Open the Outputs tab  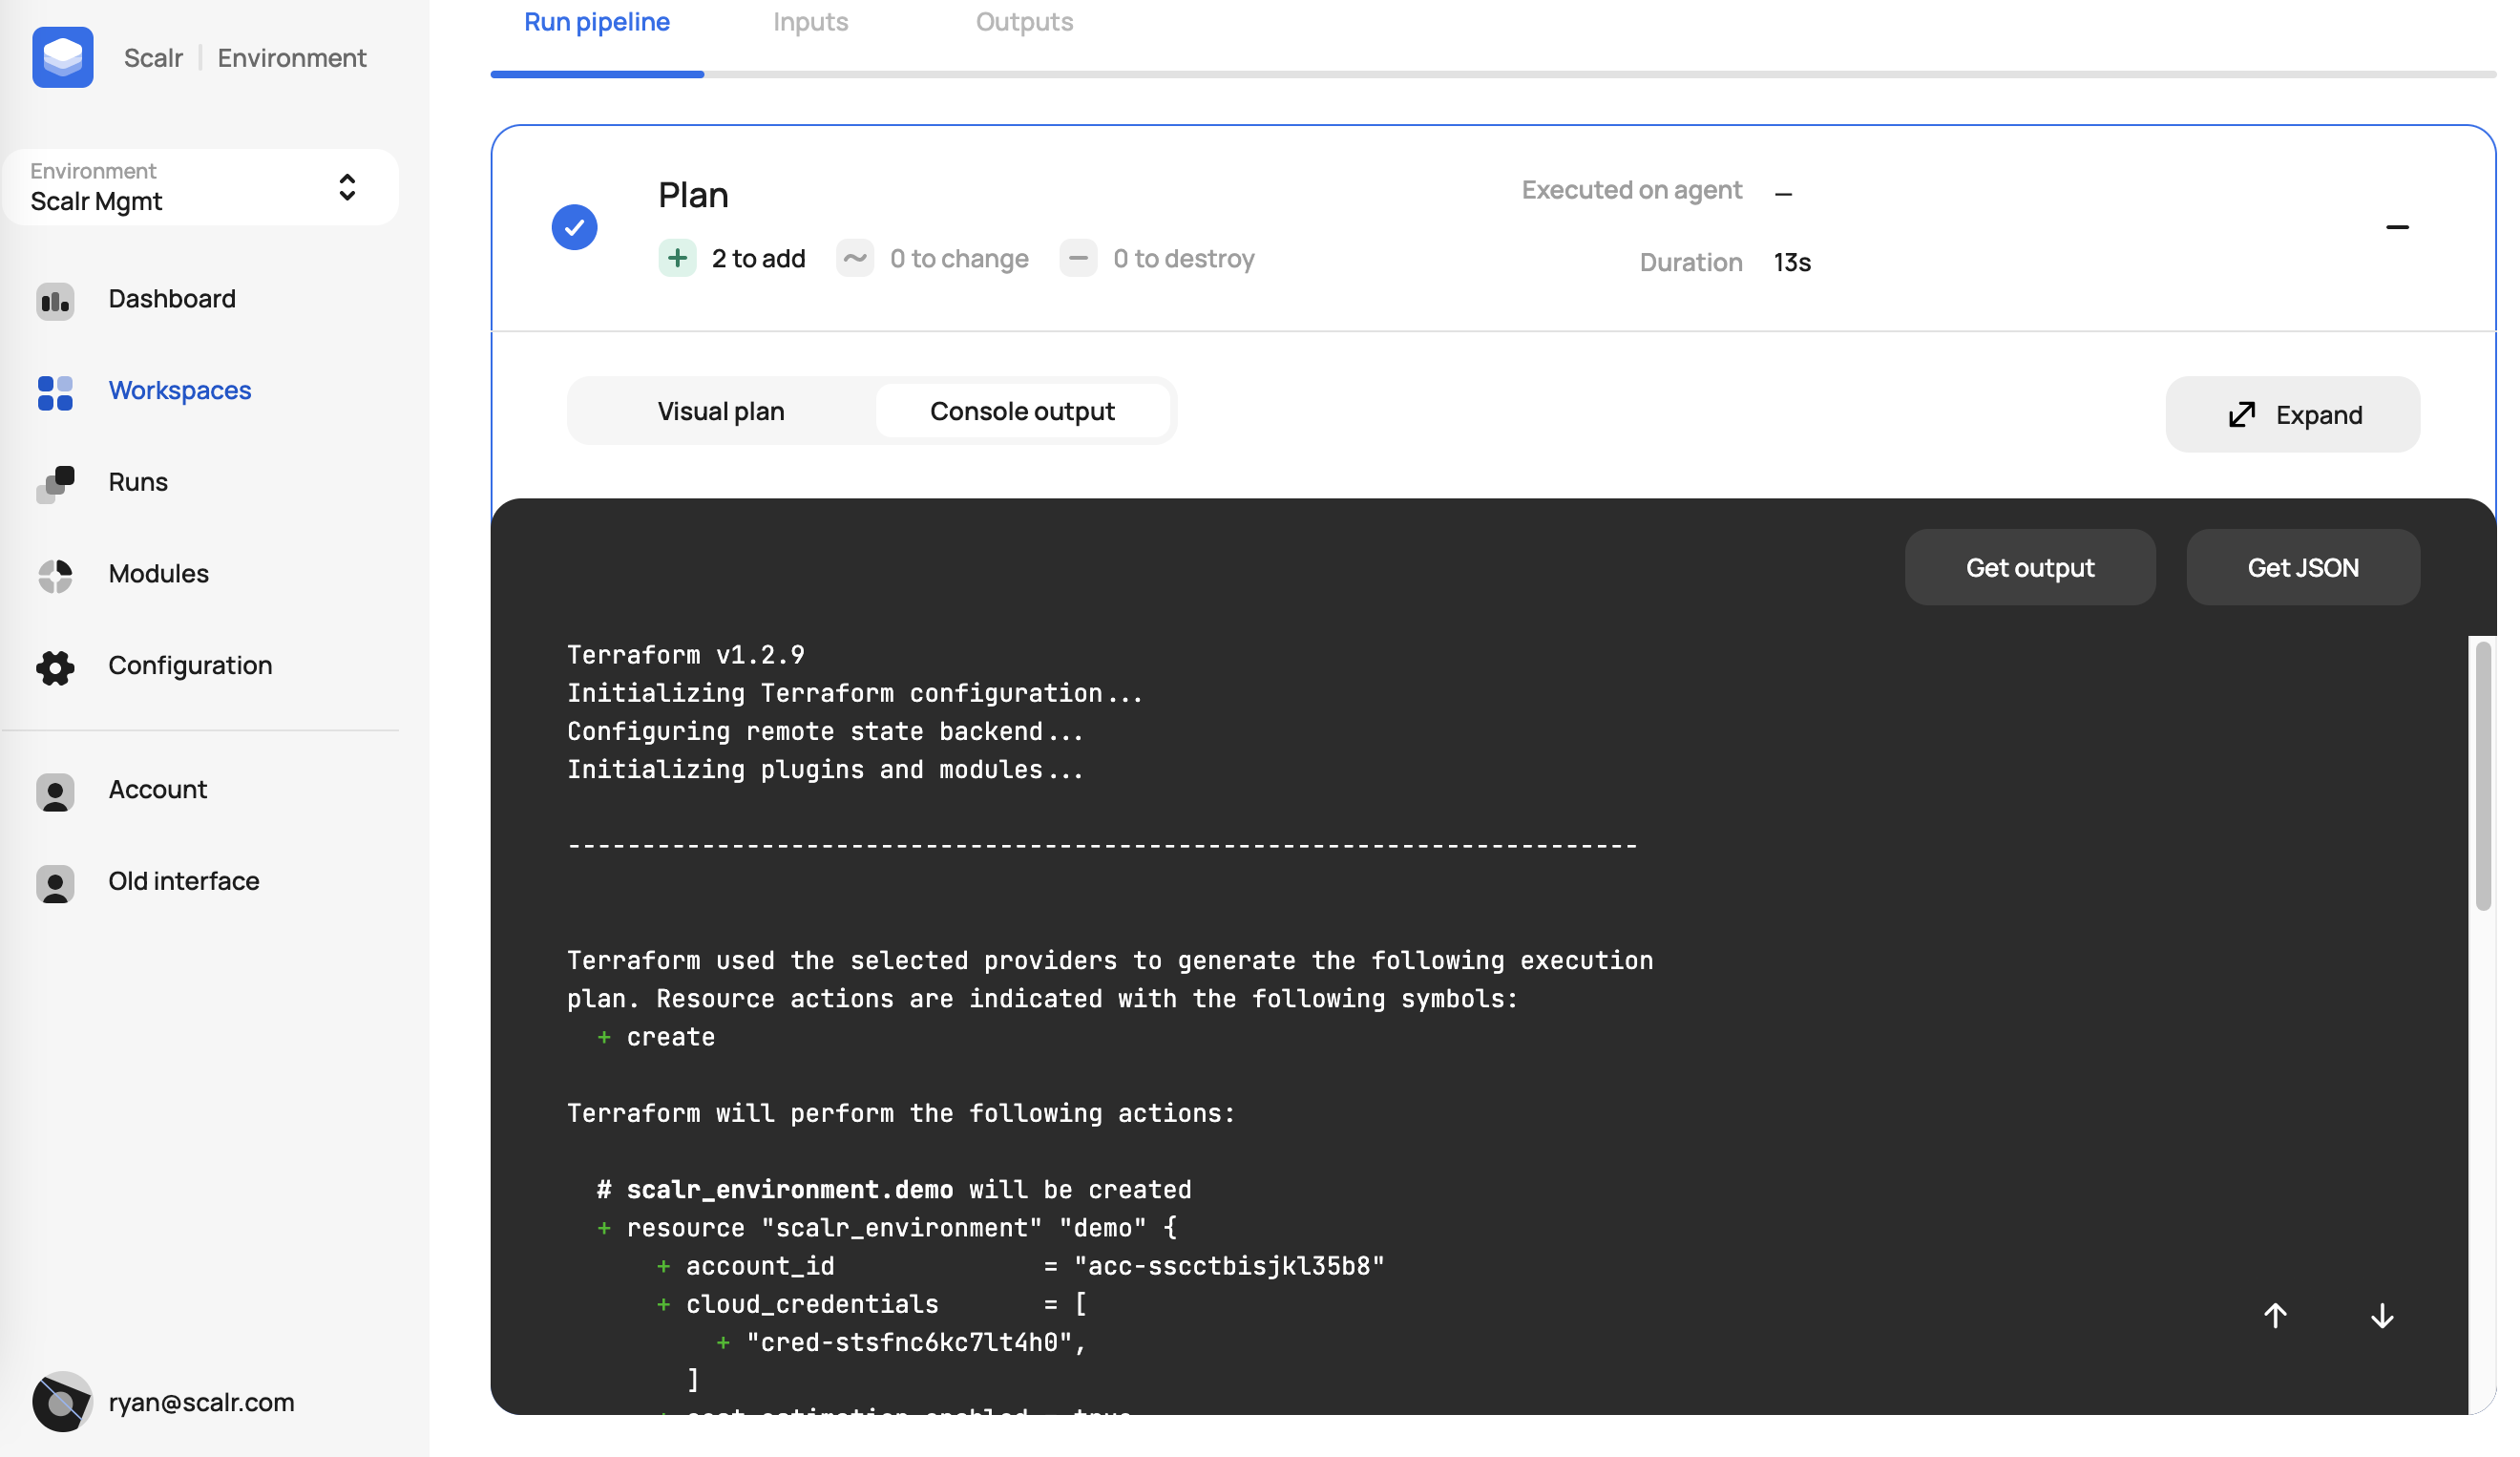1023,22
